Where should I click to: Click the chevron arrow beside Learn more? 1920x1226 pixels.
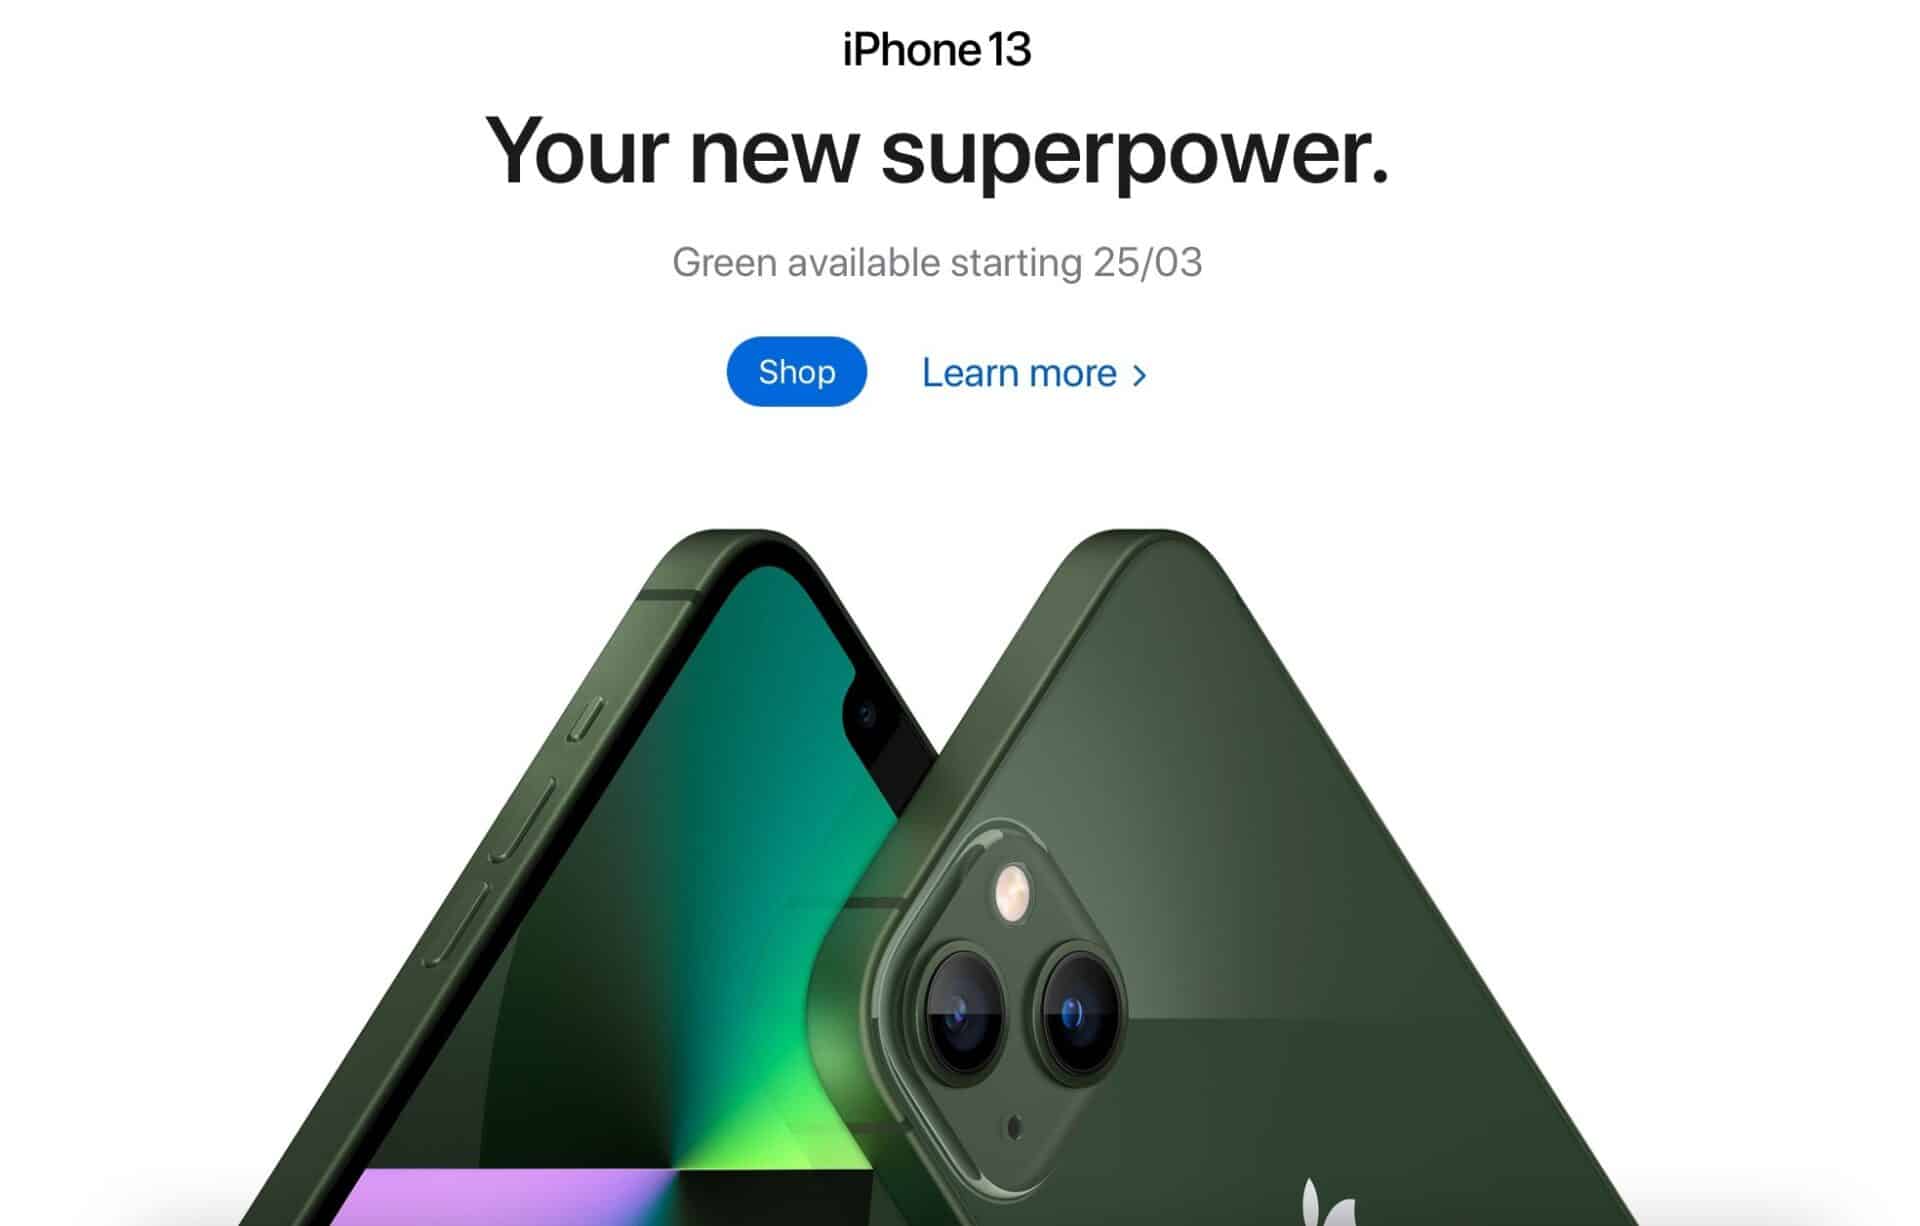[x=1139, y=376]
